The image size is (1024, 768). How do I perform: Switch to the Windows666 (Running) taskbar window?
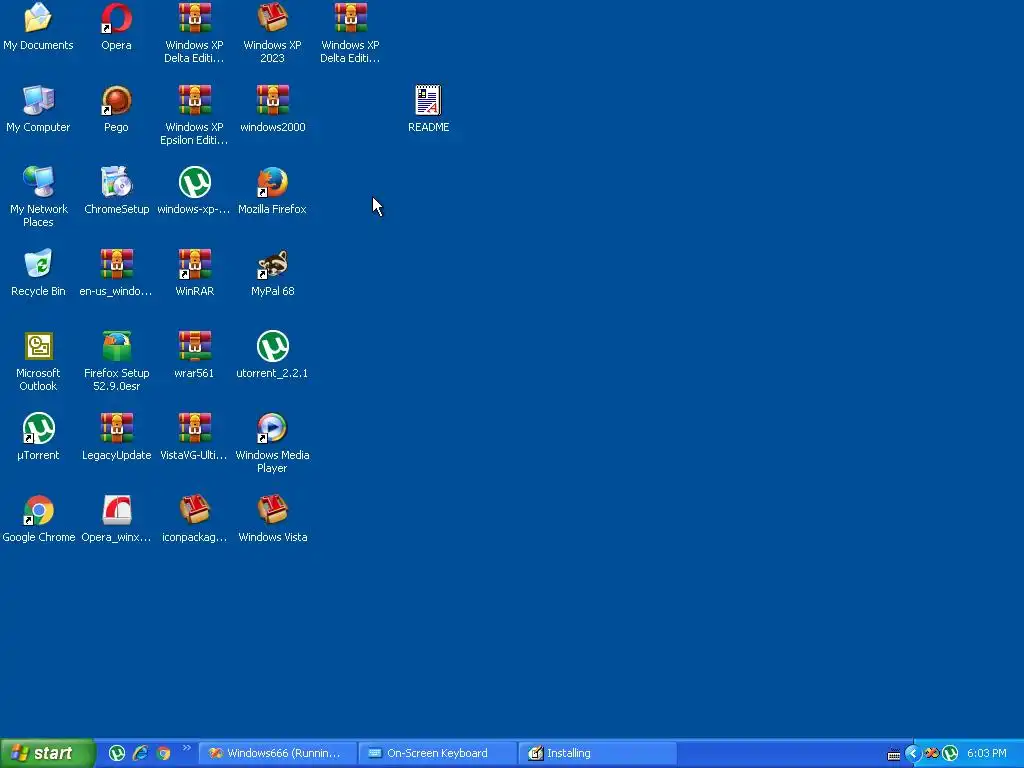(x=278, y=753)
